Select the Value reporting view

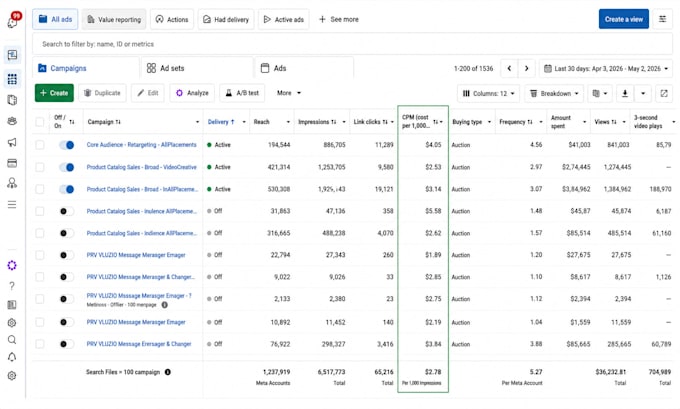click(114, 19)
